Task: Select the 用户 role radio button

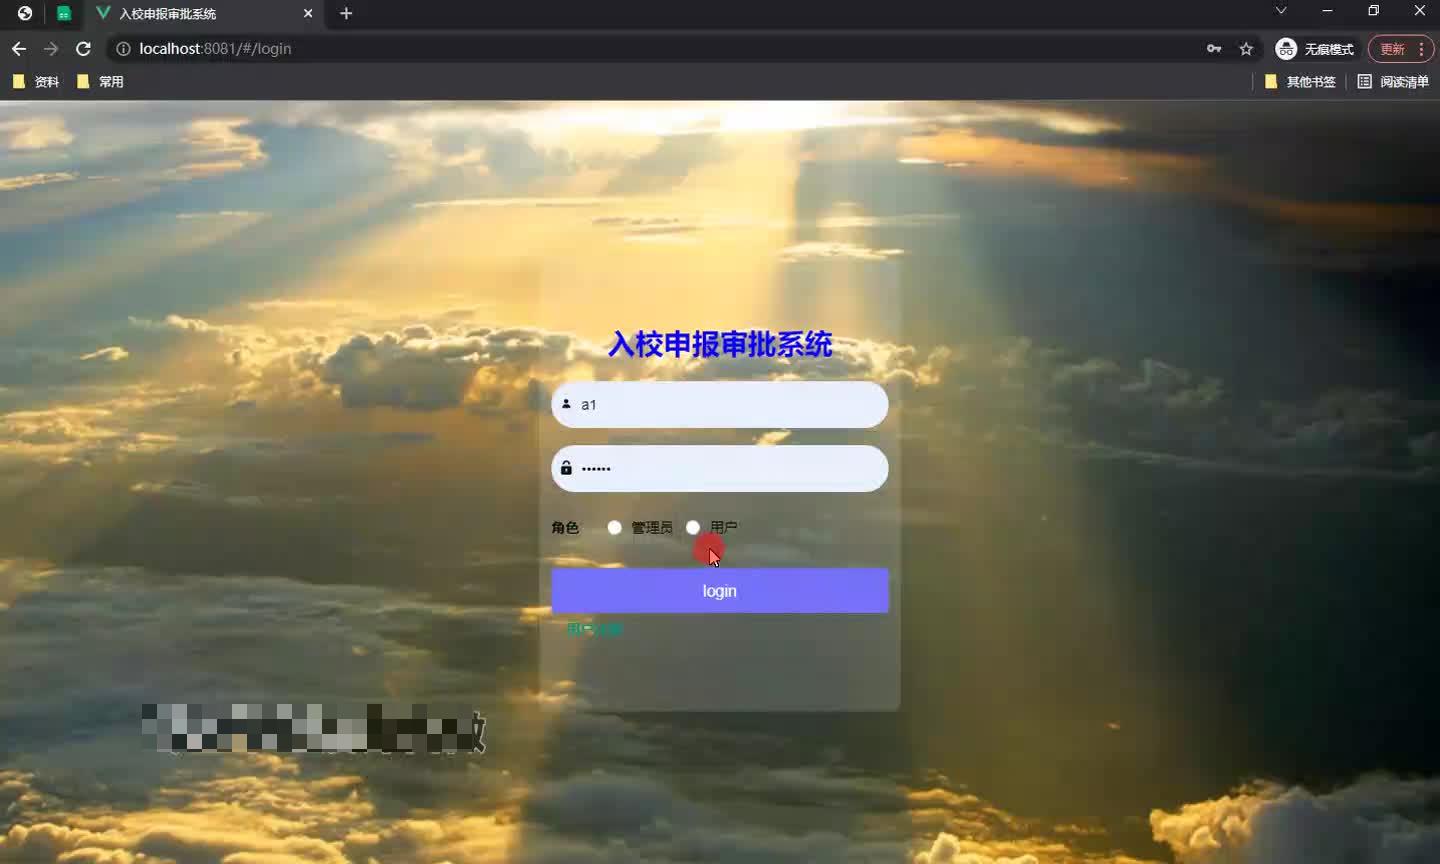Action: 693,527
